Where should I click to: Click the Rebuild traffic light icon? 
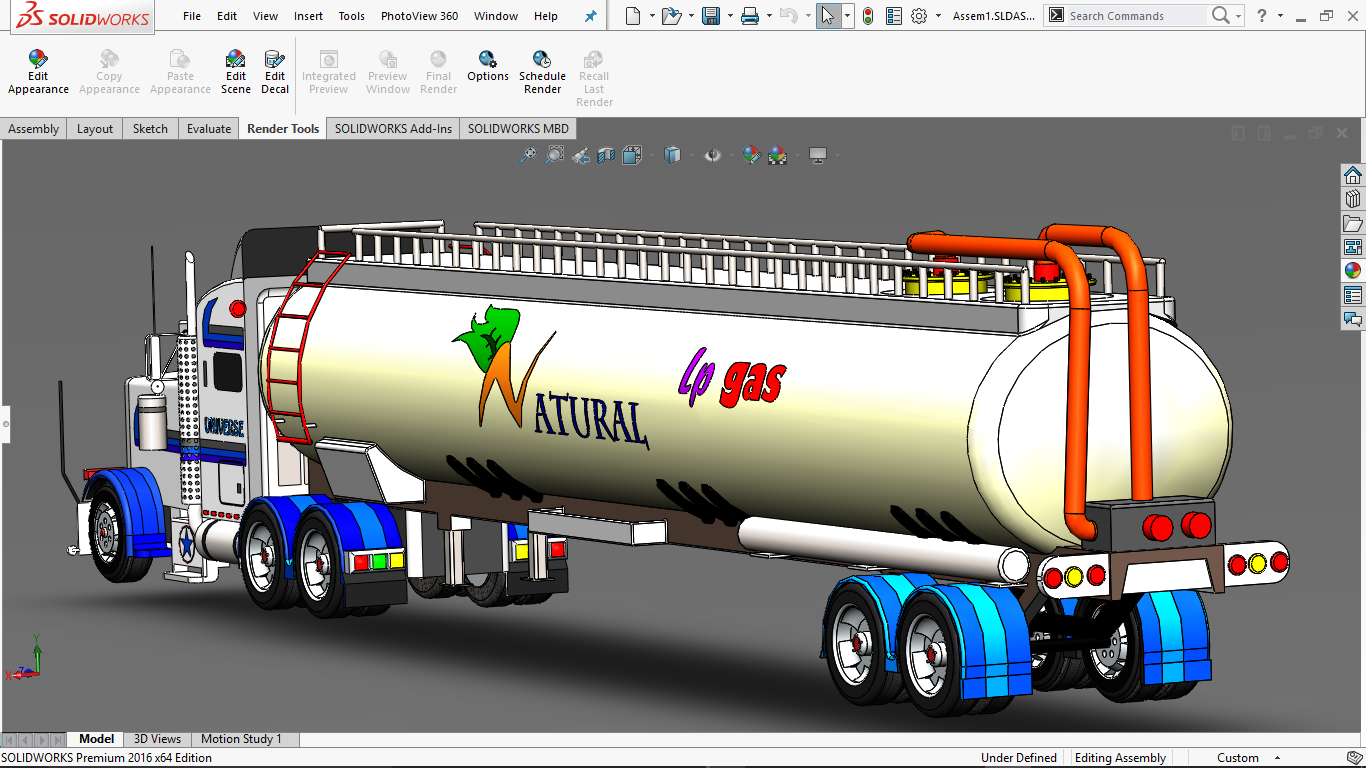(x=867, y=16)
